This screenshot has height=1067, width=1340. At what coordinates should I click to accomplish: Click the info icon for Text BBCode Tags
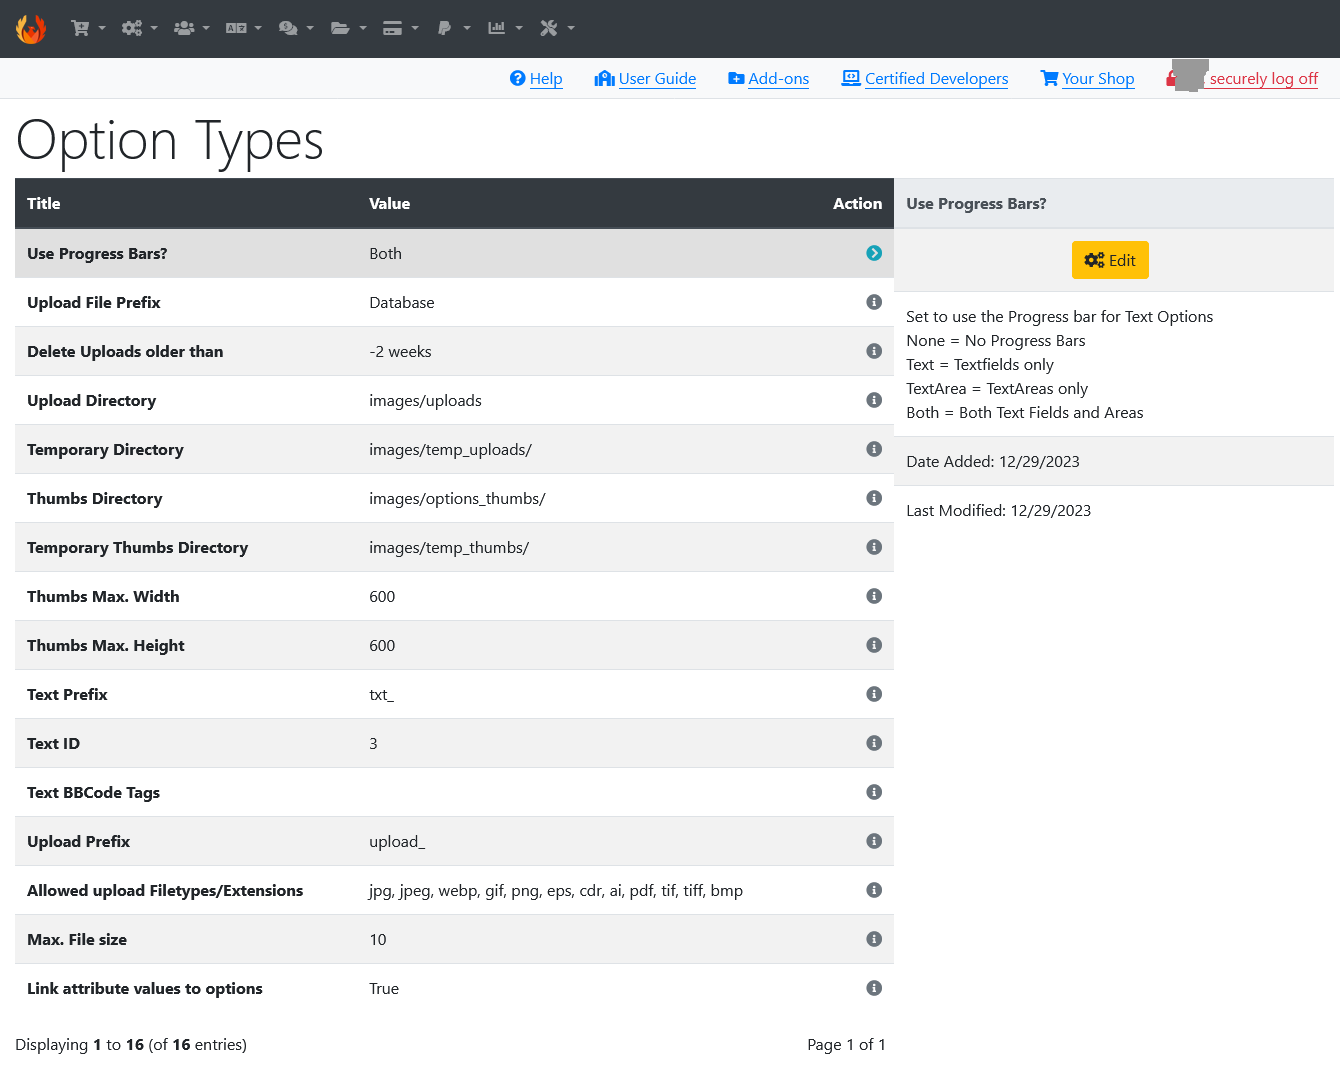point(874,792)
